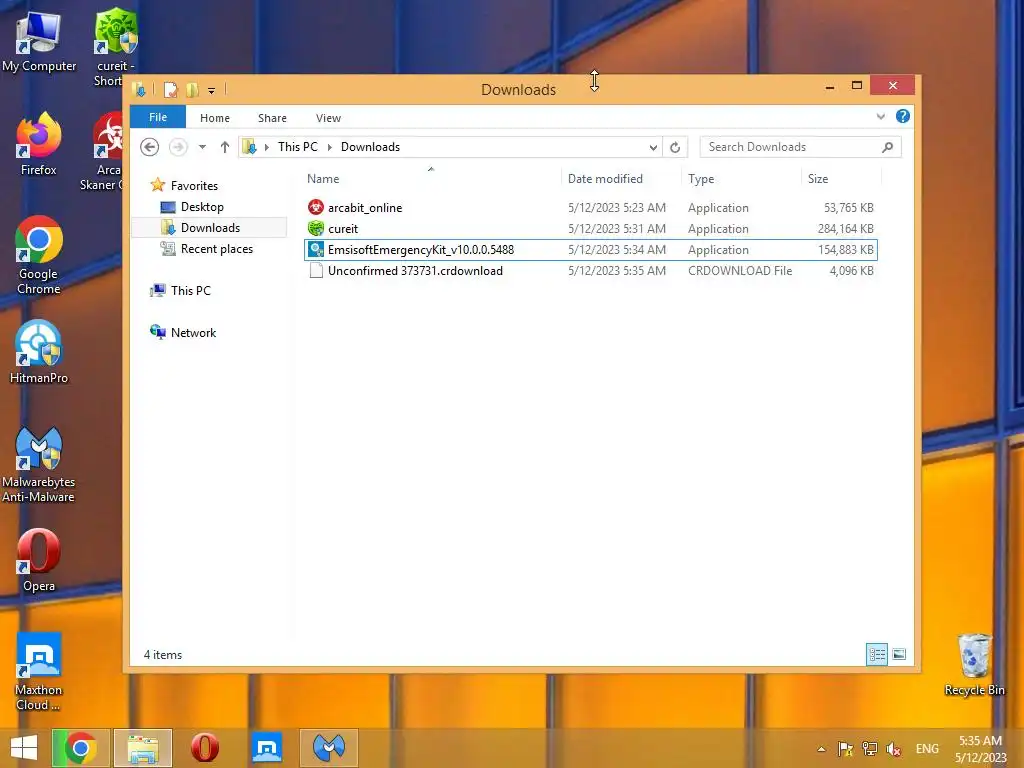Open the Arca Skaner desktop shortcut
This screenshot has height=768, width=1024.
pos(106,150)
